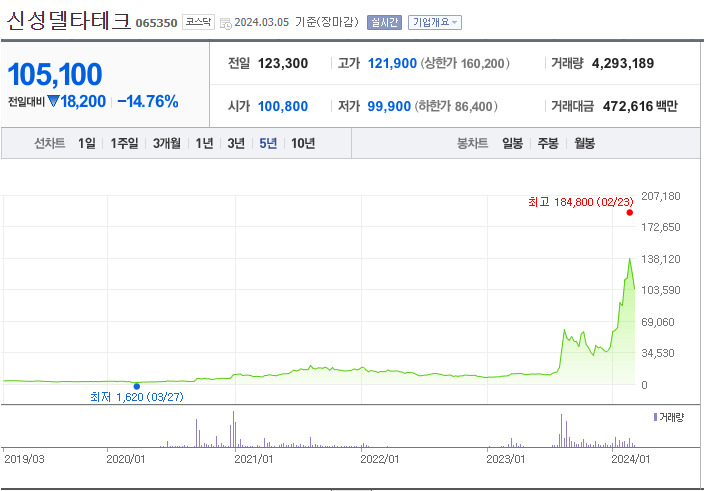Open the 기업개요 dropdown
Image resolution: width=704 pixels, height=491 pixels.
point(435,22)
